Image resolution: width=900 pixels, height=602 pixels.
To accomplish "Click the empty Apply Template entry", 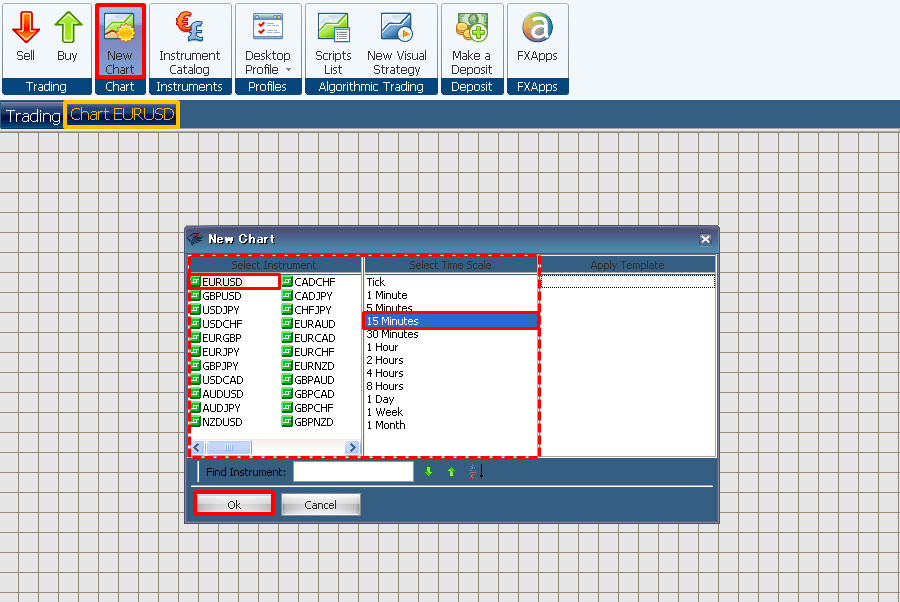I will [627, 281].
